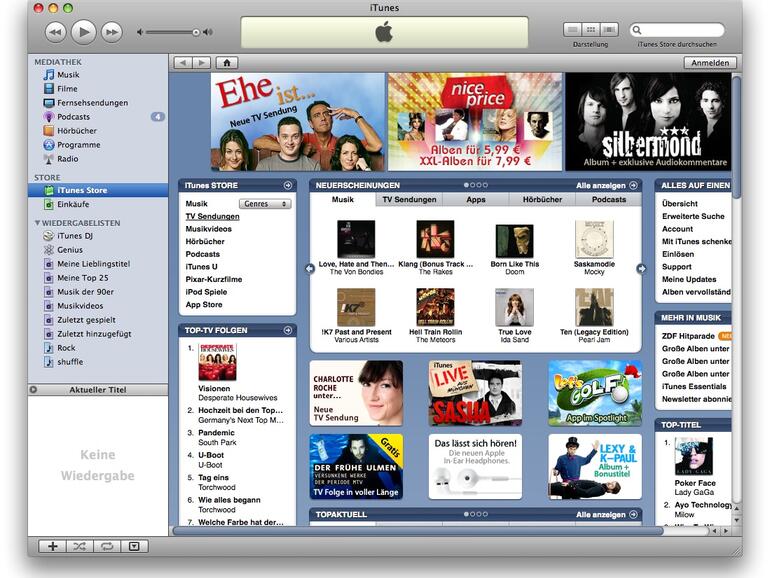The height and width of the screenshot is (578, 770).
Task: Open Musikvideos in iTunes Store list
Action: (x=208, y=229)
